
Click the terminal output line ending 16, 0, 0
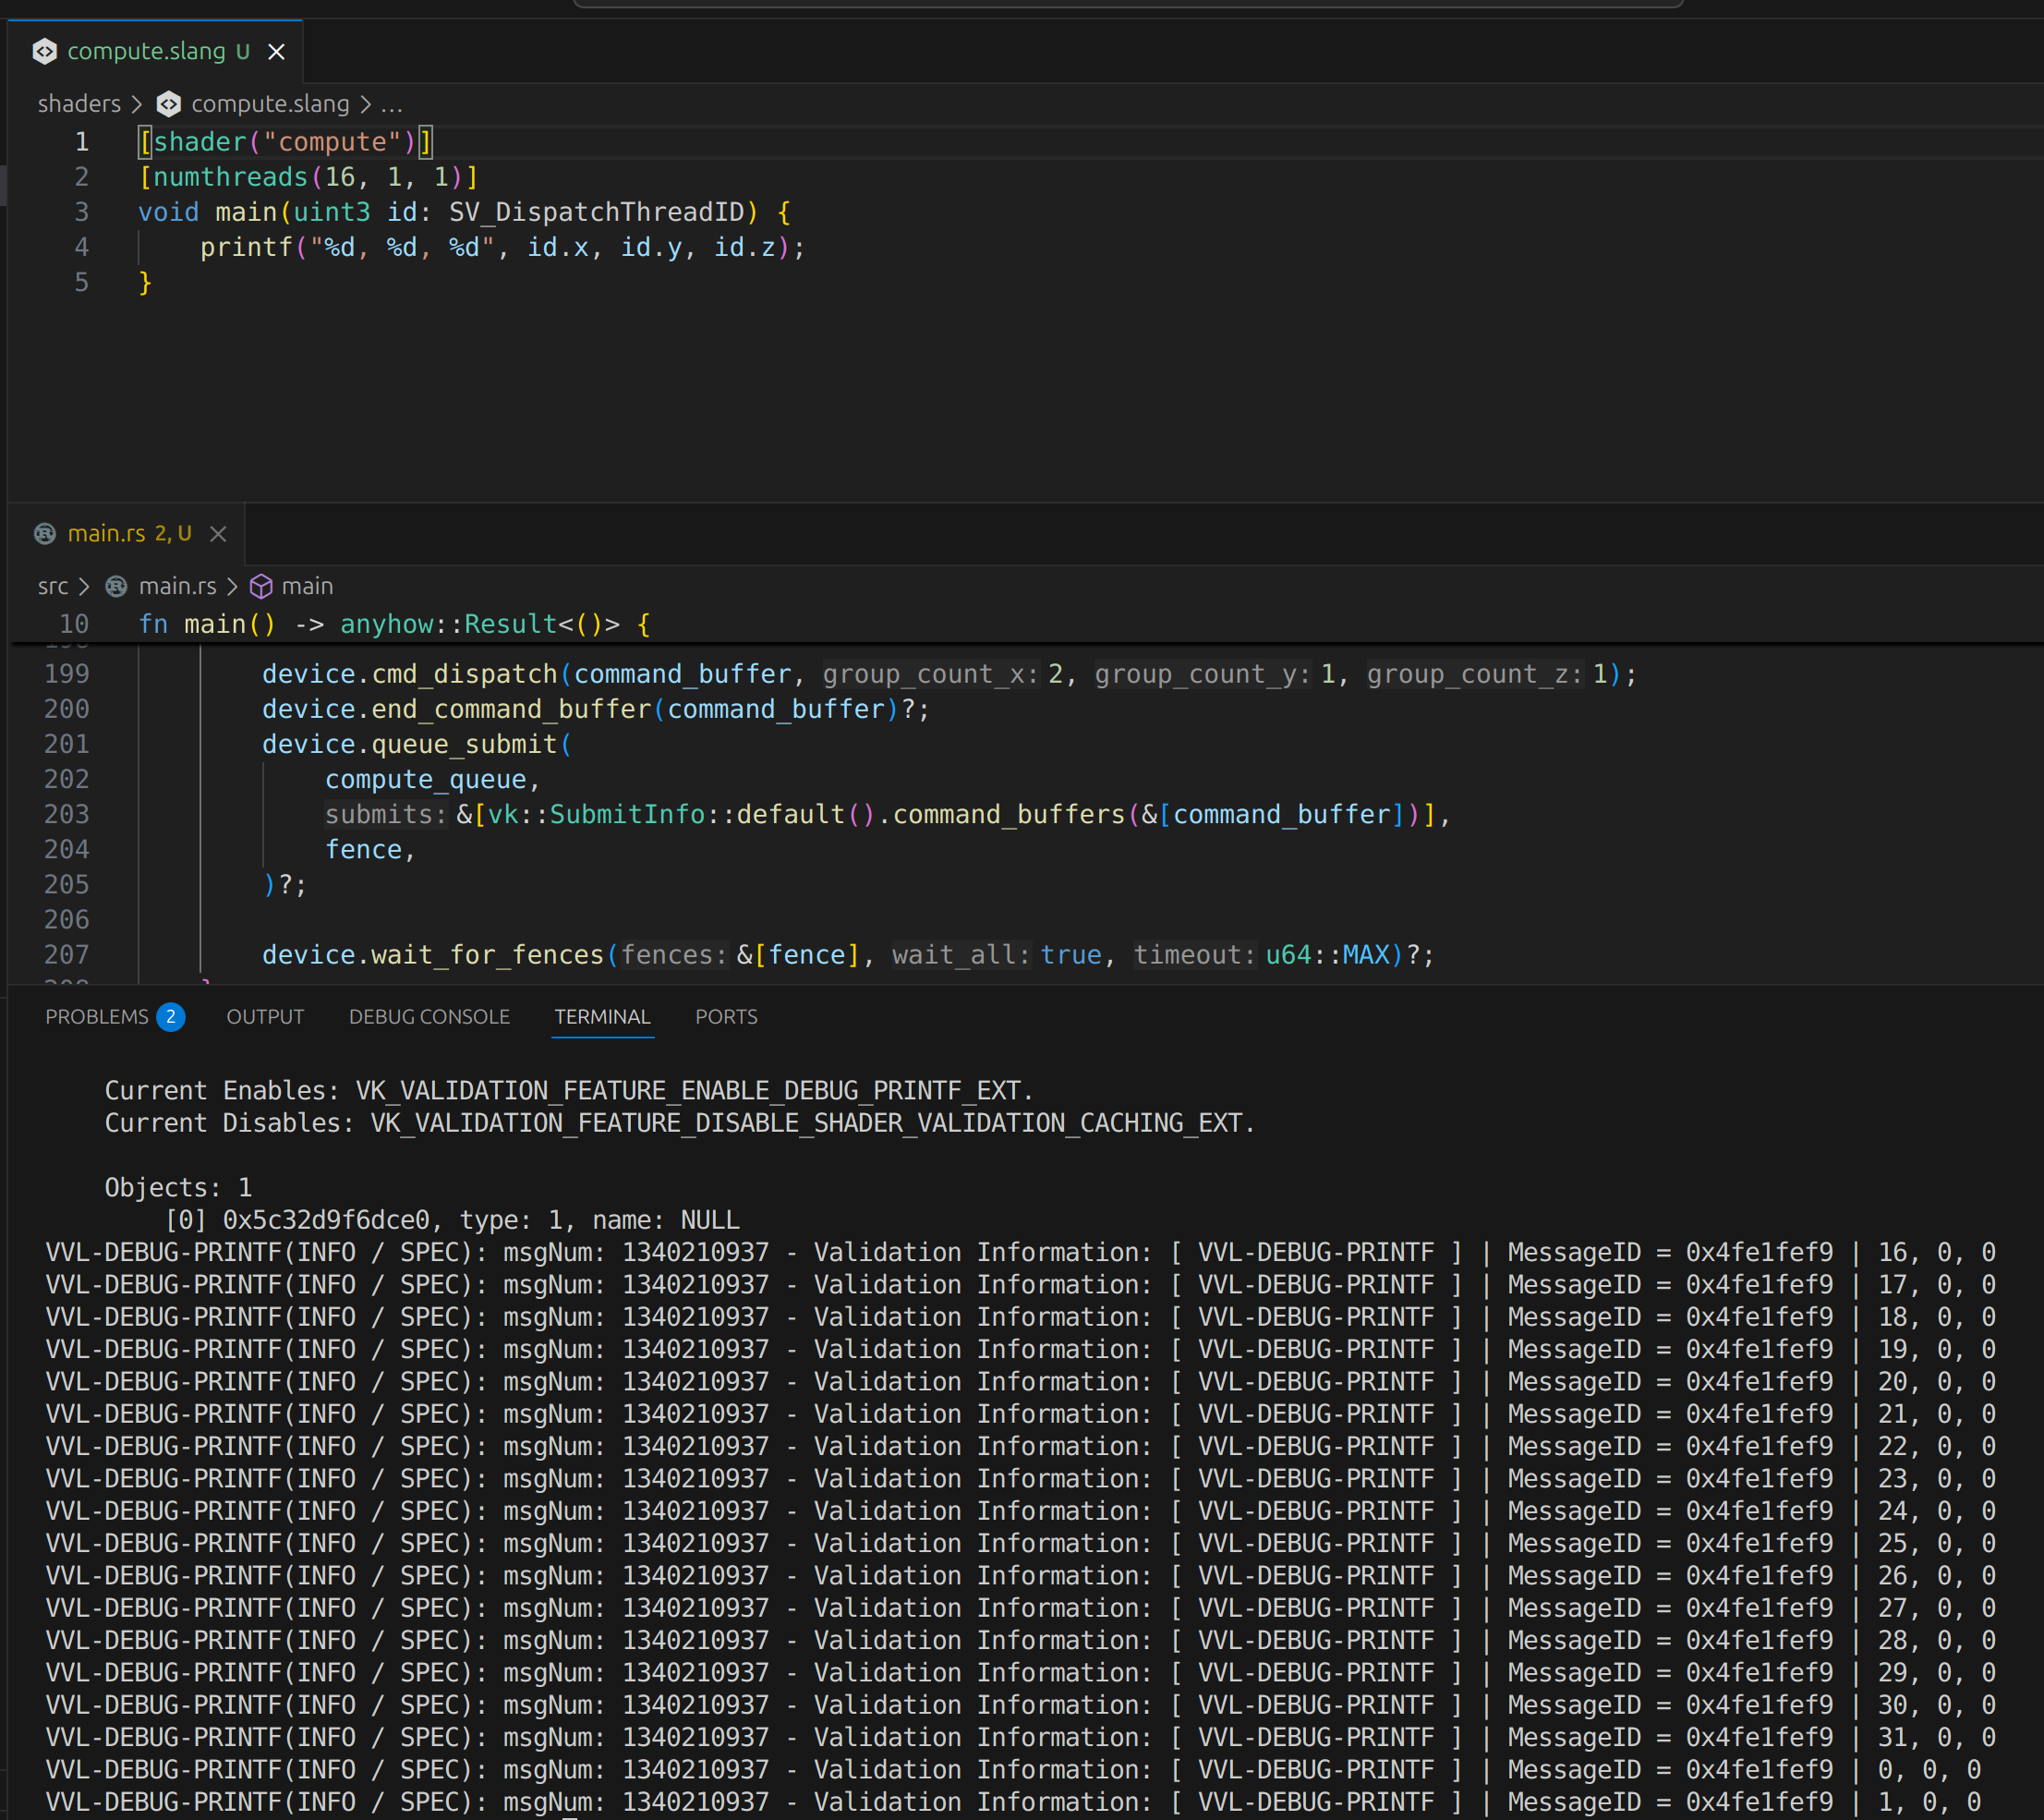tap(1021, 1252)
